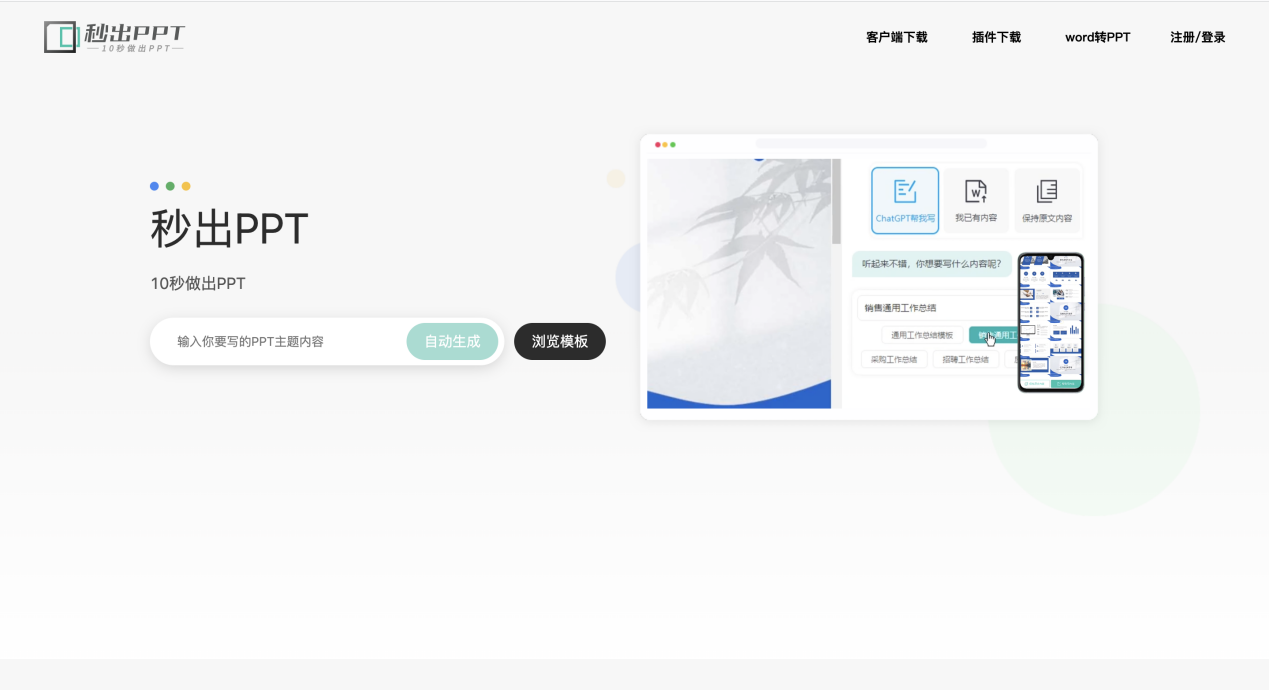Click the 浏览模板 browse templates button
Screen dimensions: 1269x690
[559, 341]
